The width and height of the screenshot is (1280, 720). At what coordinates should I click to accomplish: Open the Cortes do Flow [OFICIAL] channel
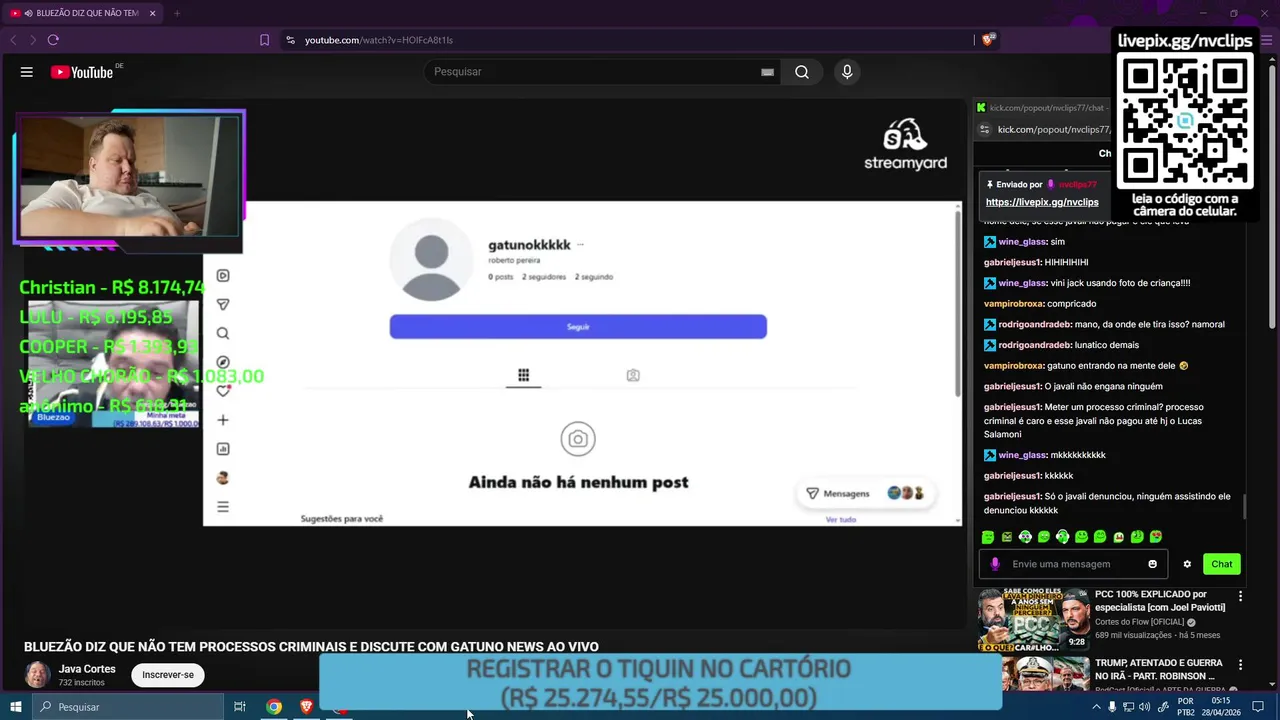point(1139,622)
